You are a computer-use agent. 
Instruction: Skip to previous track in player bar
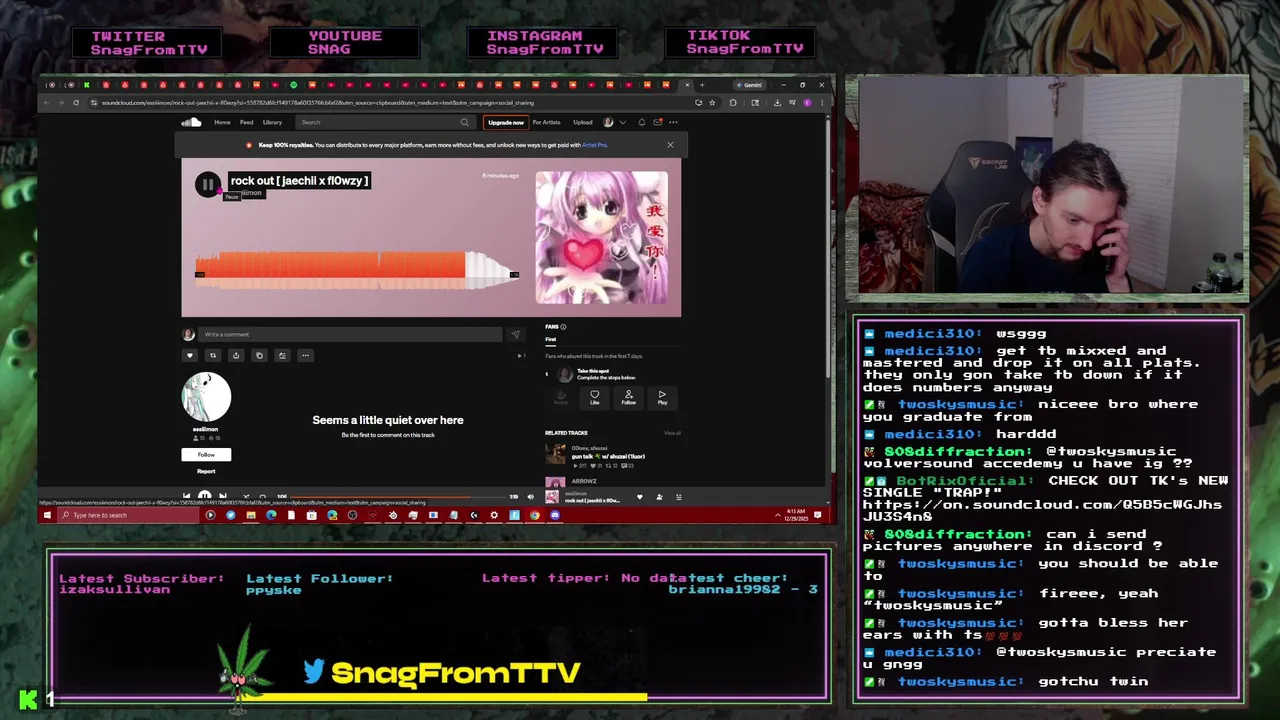click(x=186, y=496)
